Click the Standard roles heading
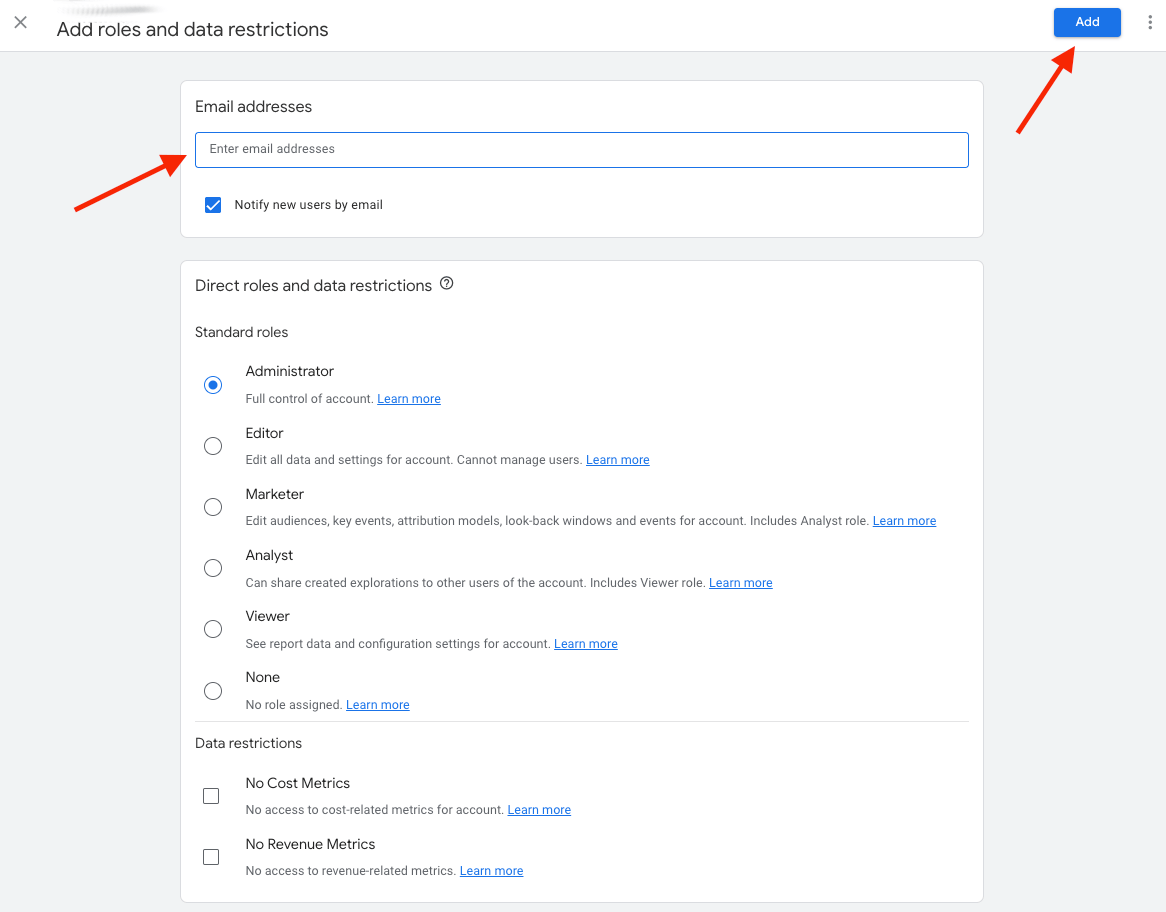 pyautogui.click(x=242, y=333)
